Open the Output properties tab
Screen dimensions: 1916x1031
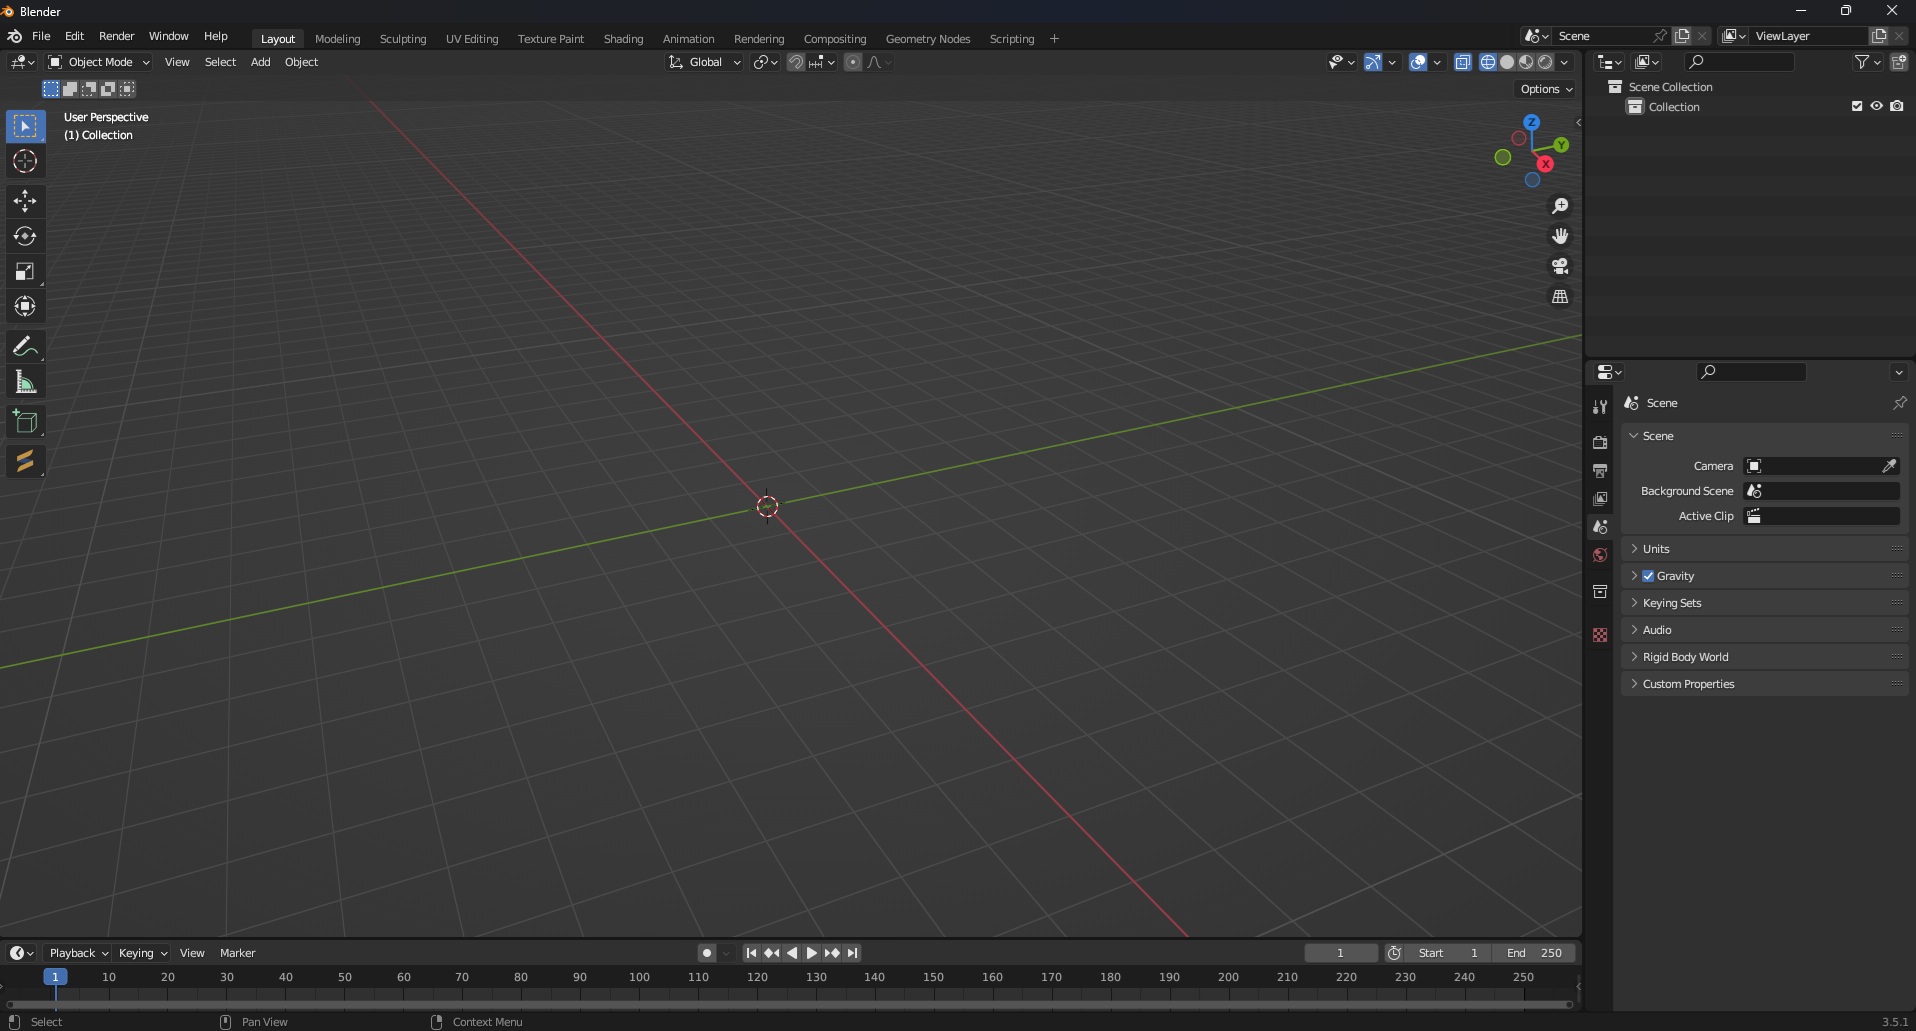[x=1600, y=470]
